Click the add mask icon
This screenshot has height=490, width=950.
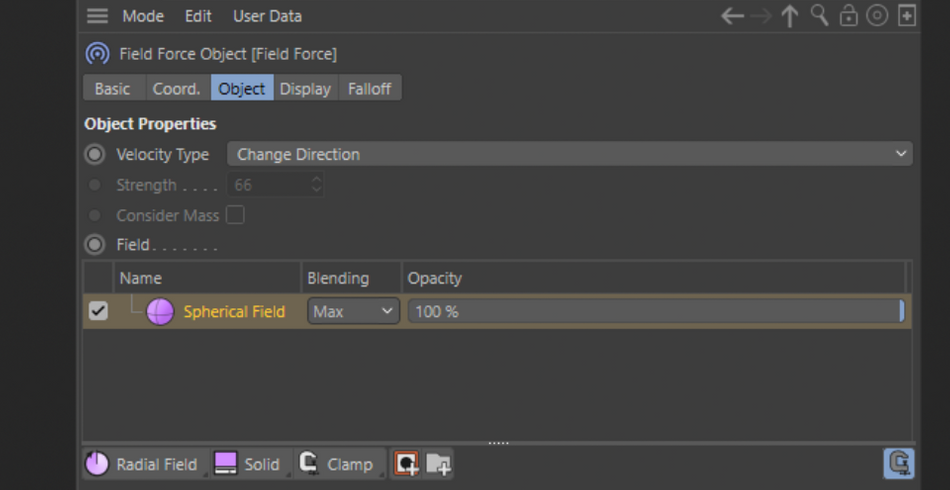407,464
